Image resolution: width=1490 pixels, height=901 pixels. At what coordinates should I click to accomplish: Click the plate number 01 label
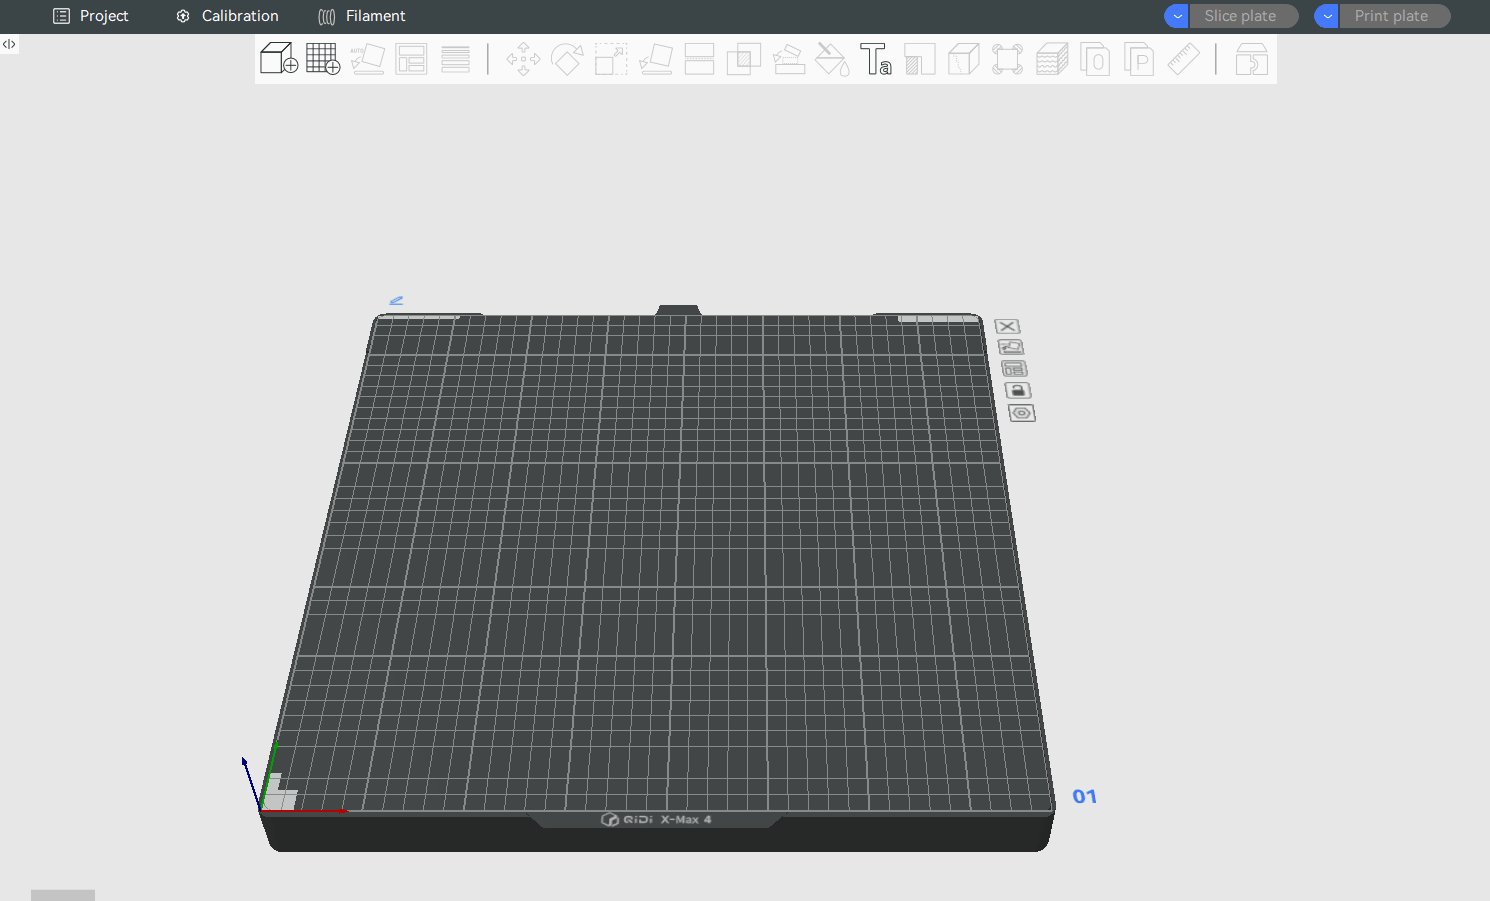click(1085, 796)
